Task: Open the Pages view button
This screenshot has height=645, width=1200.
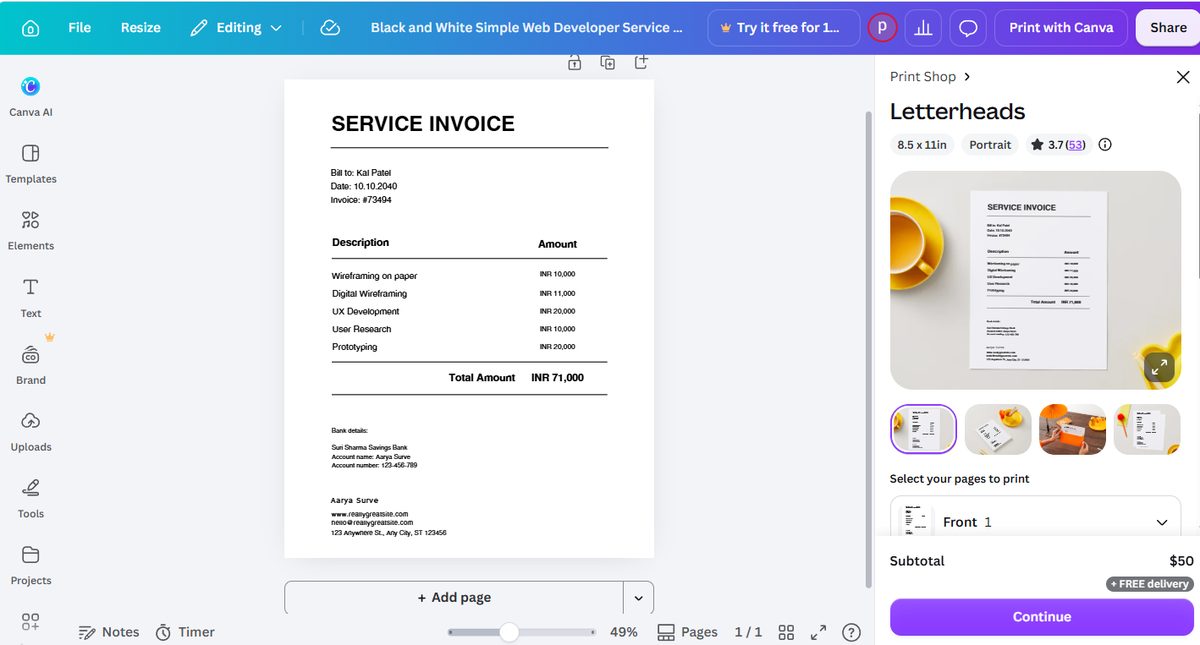Action: pos(687,632)
